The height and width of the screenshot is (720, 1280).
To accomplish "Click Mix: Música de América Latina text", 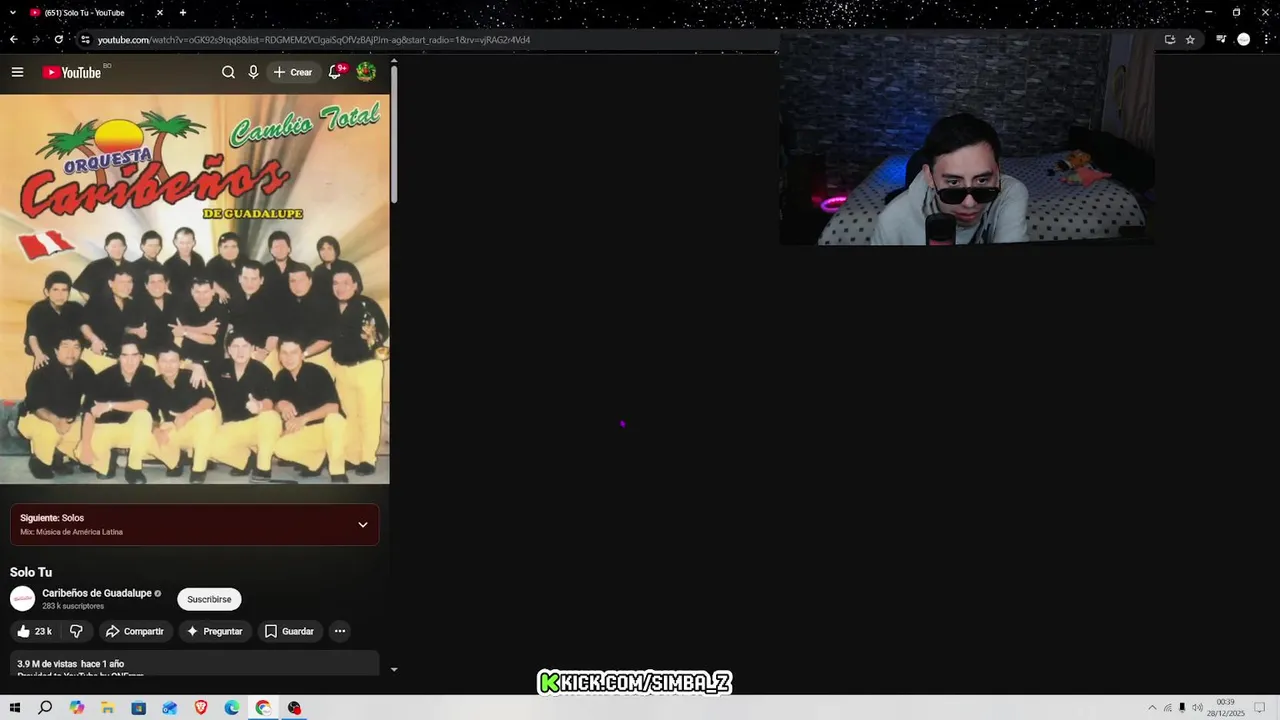I will click(x=71, y=532).
